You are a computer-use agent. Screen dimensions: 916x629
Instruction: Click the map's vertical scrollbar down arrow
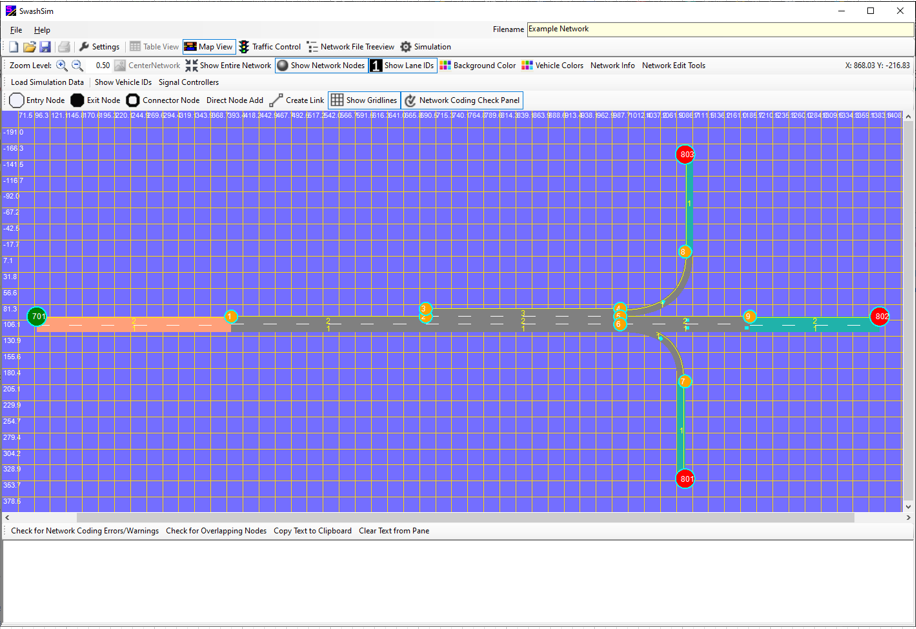click(x=908, y=507)
